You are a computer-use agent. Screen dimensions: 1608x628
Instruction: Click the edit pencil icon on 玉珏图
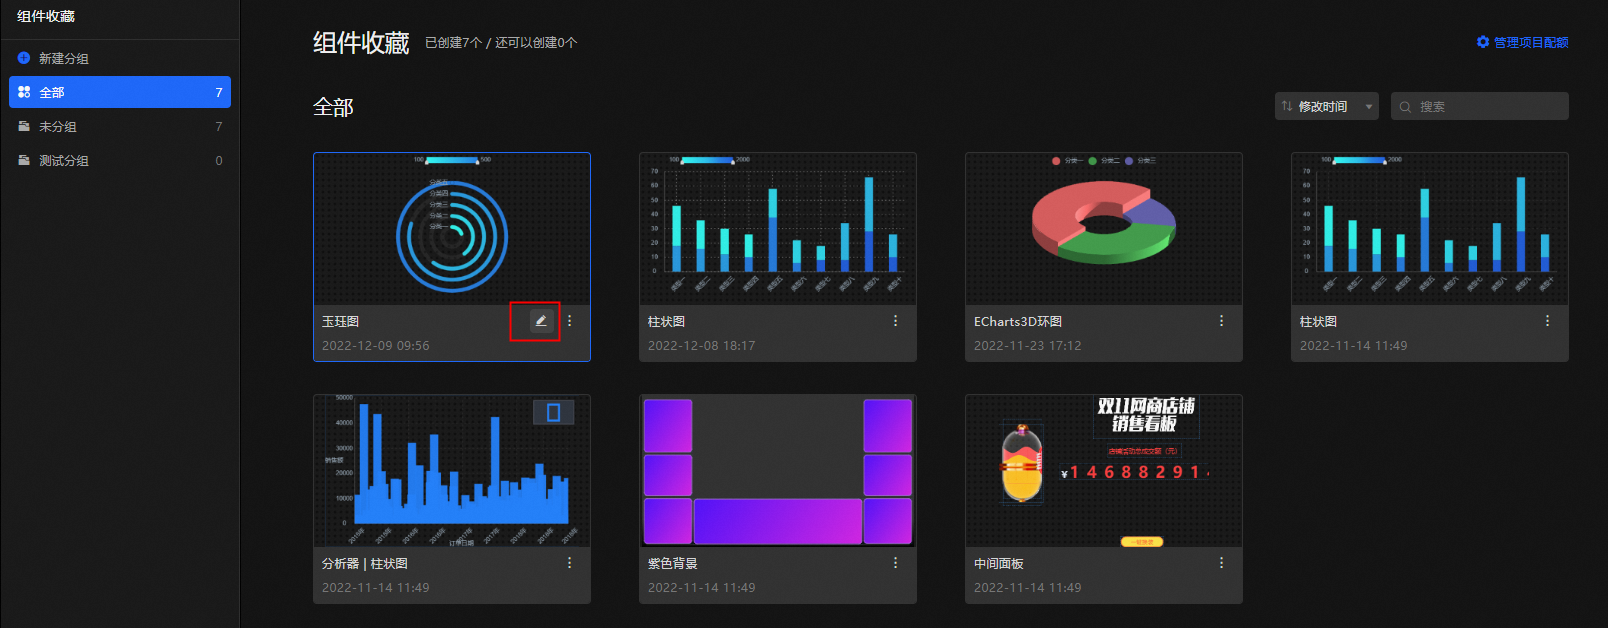click(x=541, y=321)
